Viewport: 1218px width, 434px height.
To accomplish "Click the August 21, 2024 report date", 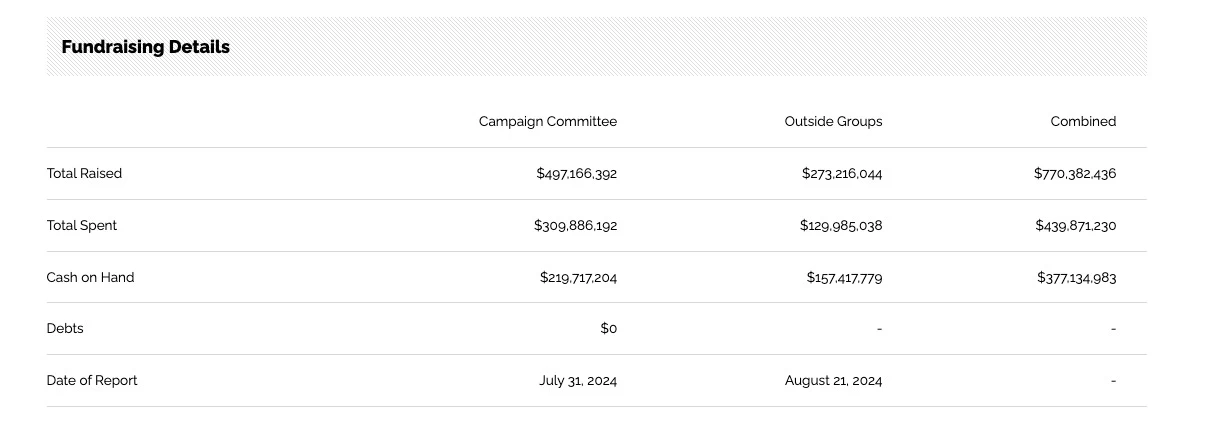I will click(x=833, y=380).
